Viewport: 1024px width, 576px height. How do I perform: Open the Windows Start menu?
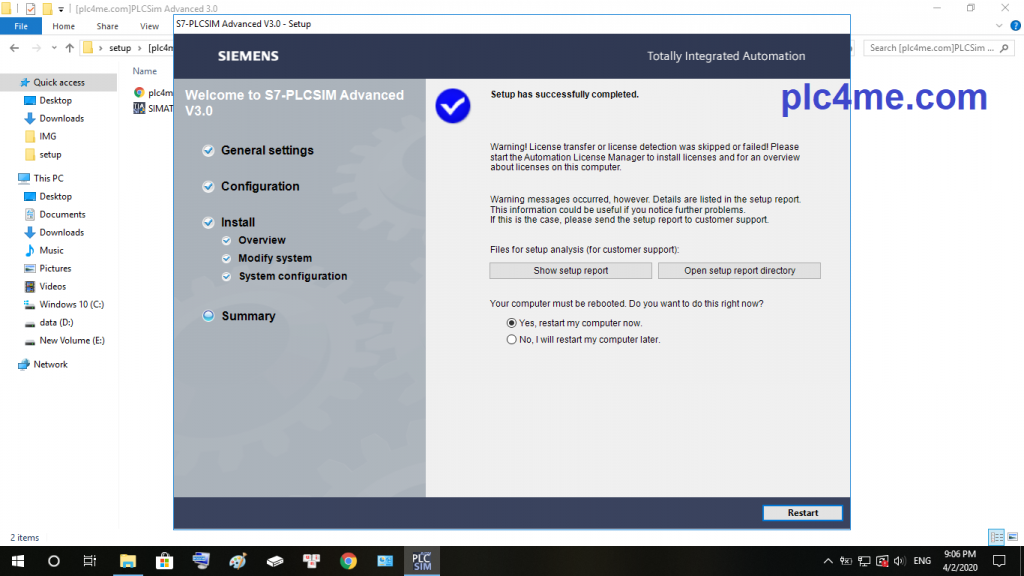click(17, 561)
